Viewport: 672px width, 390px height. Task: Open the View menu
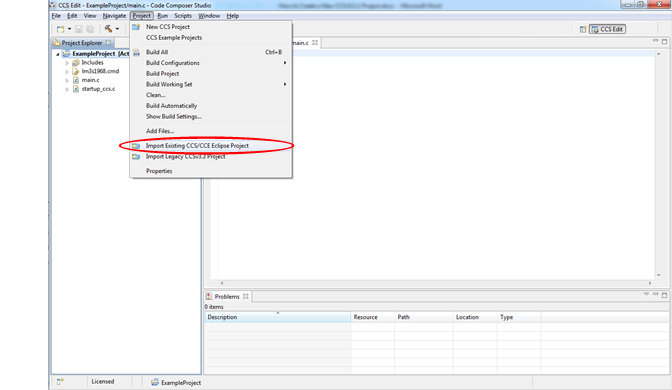click(90, 16)
